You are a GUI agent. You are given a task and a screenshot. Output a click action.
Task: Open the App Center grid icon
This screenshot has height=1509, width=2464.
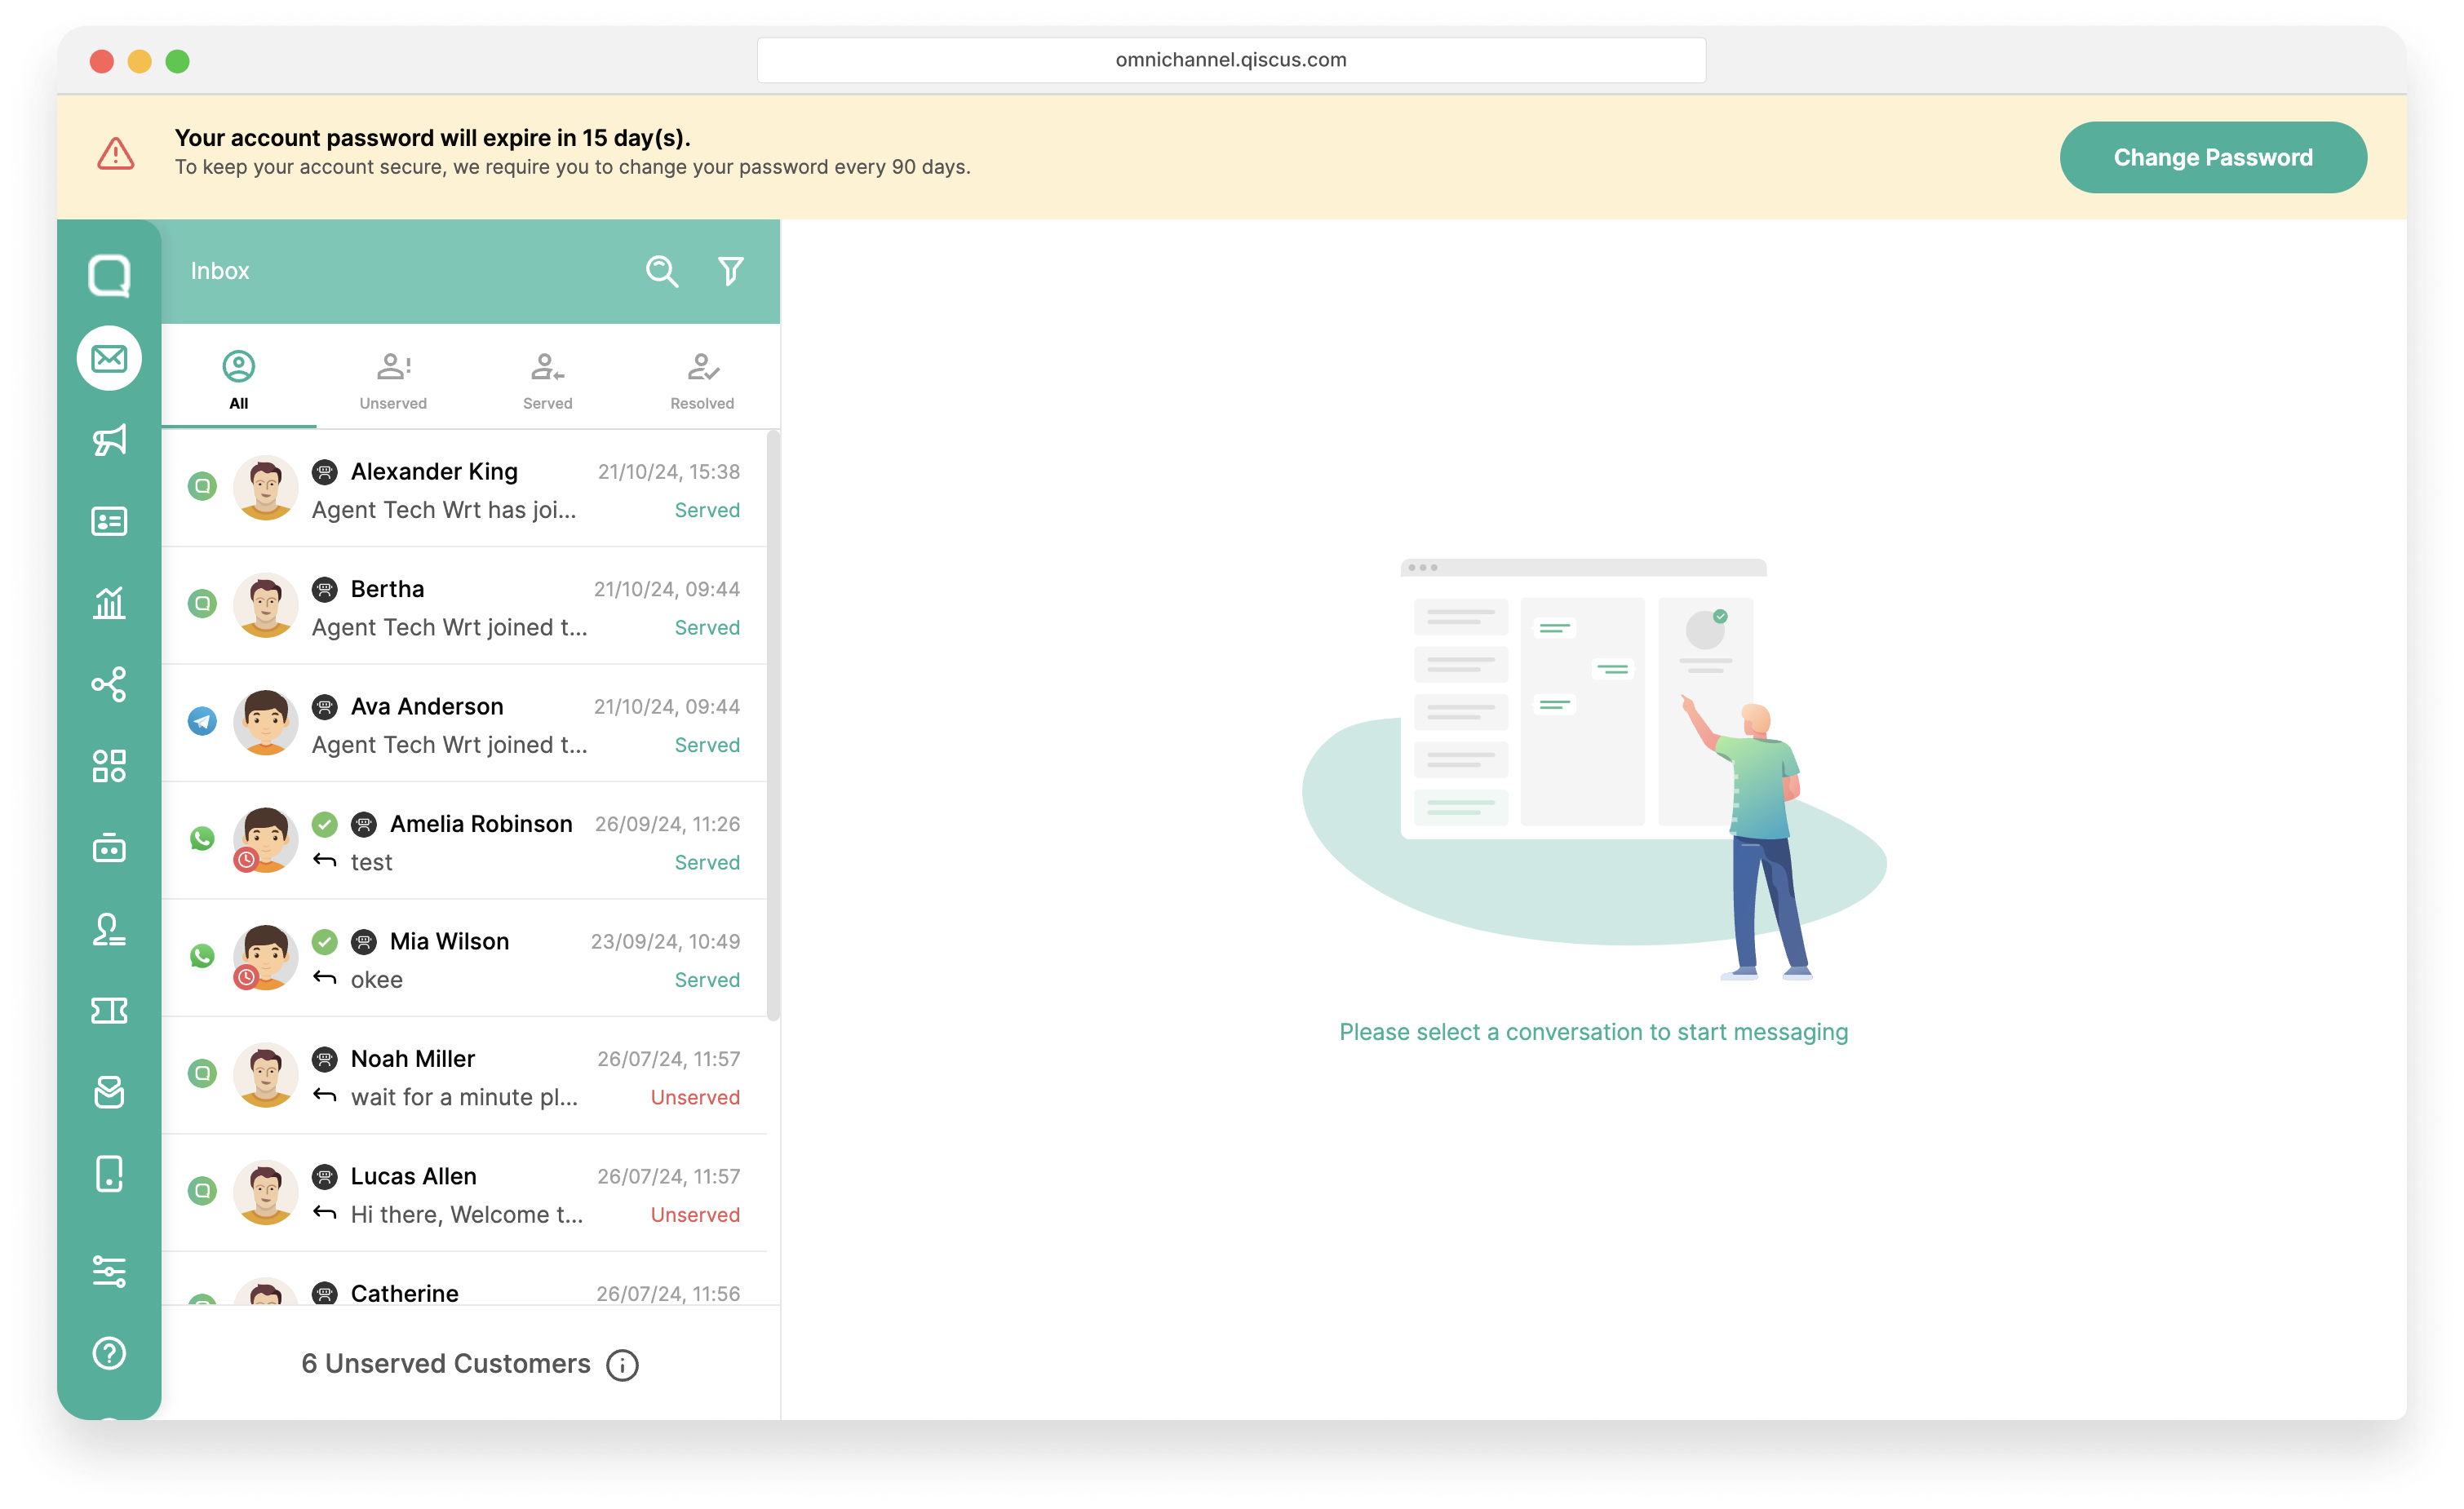point(109,766)
